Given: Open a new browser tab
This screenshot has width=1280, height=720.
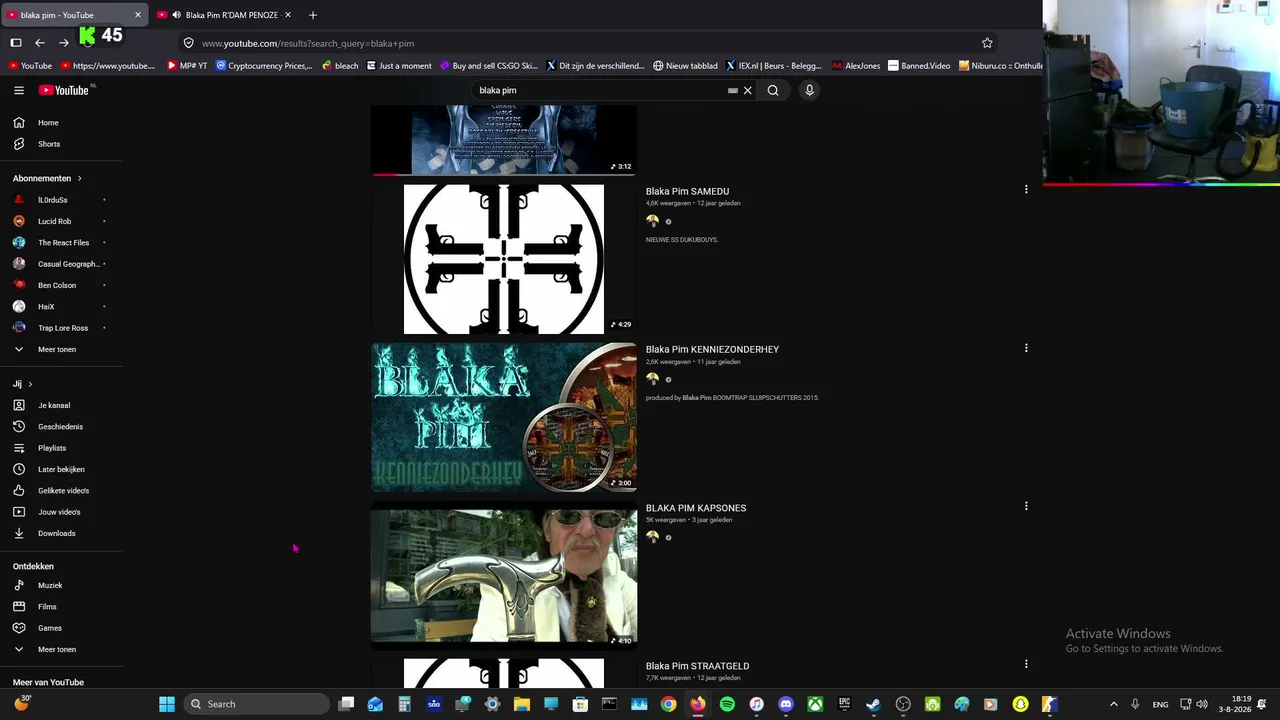Looking at the screenshot, I should point(313,15).
